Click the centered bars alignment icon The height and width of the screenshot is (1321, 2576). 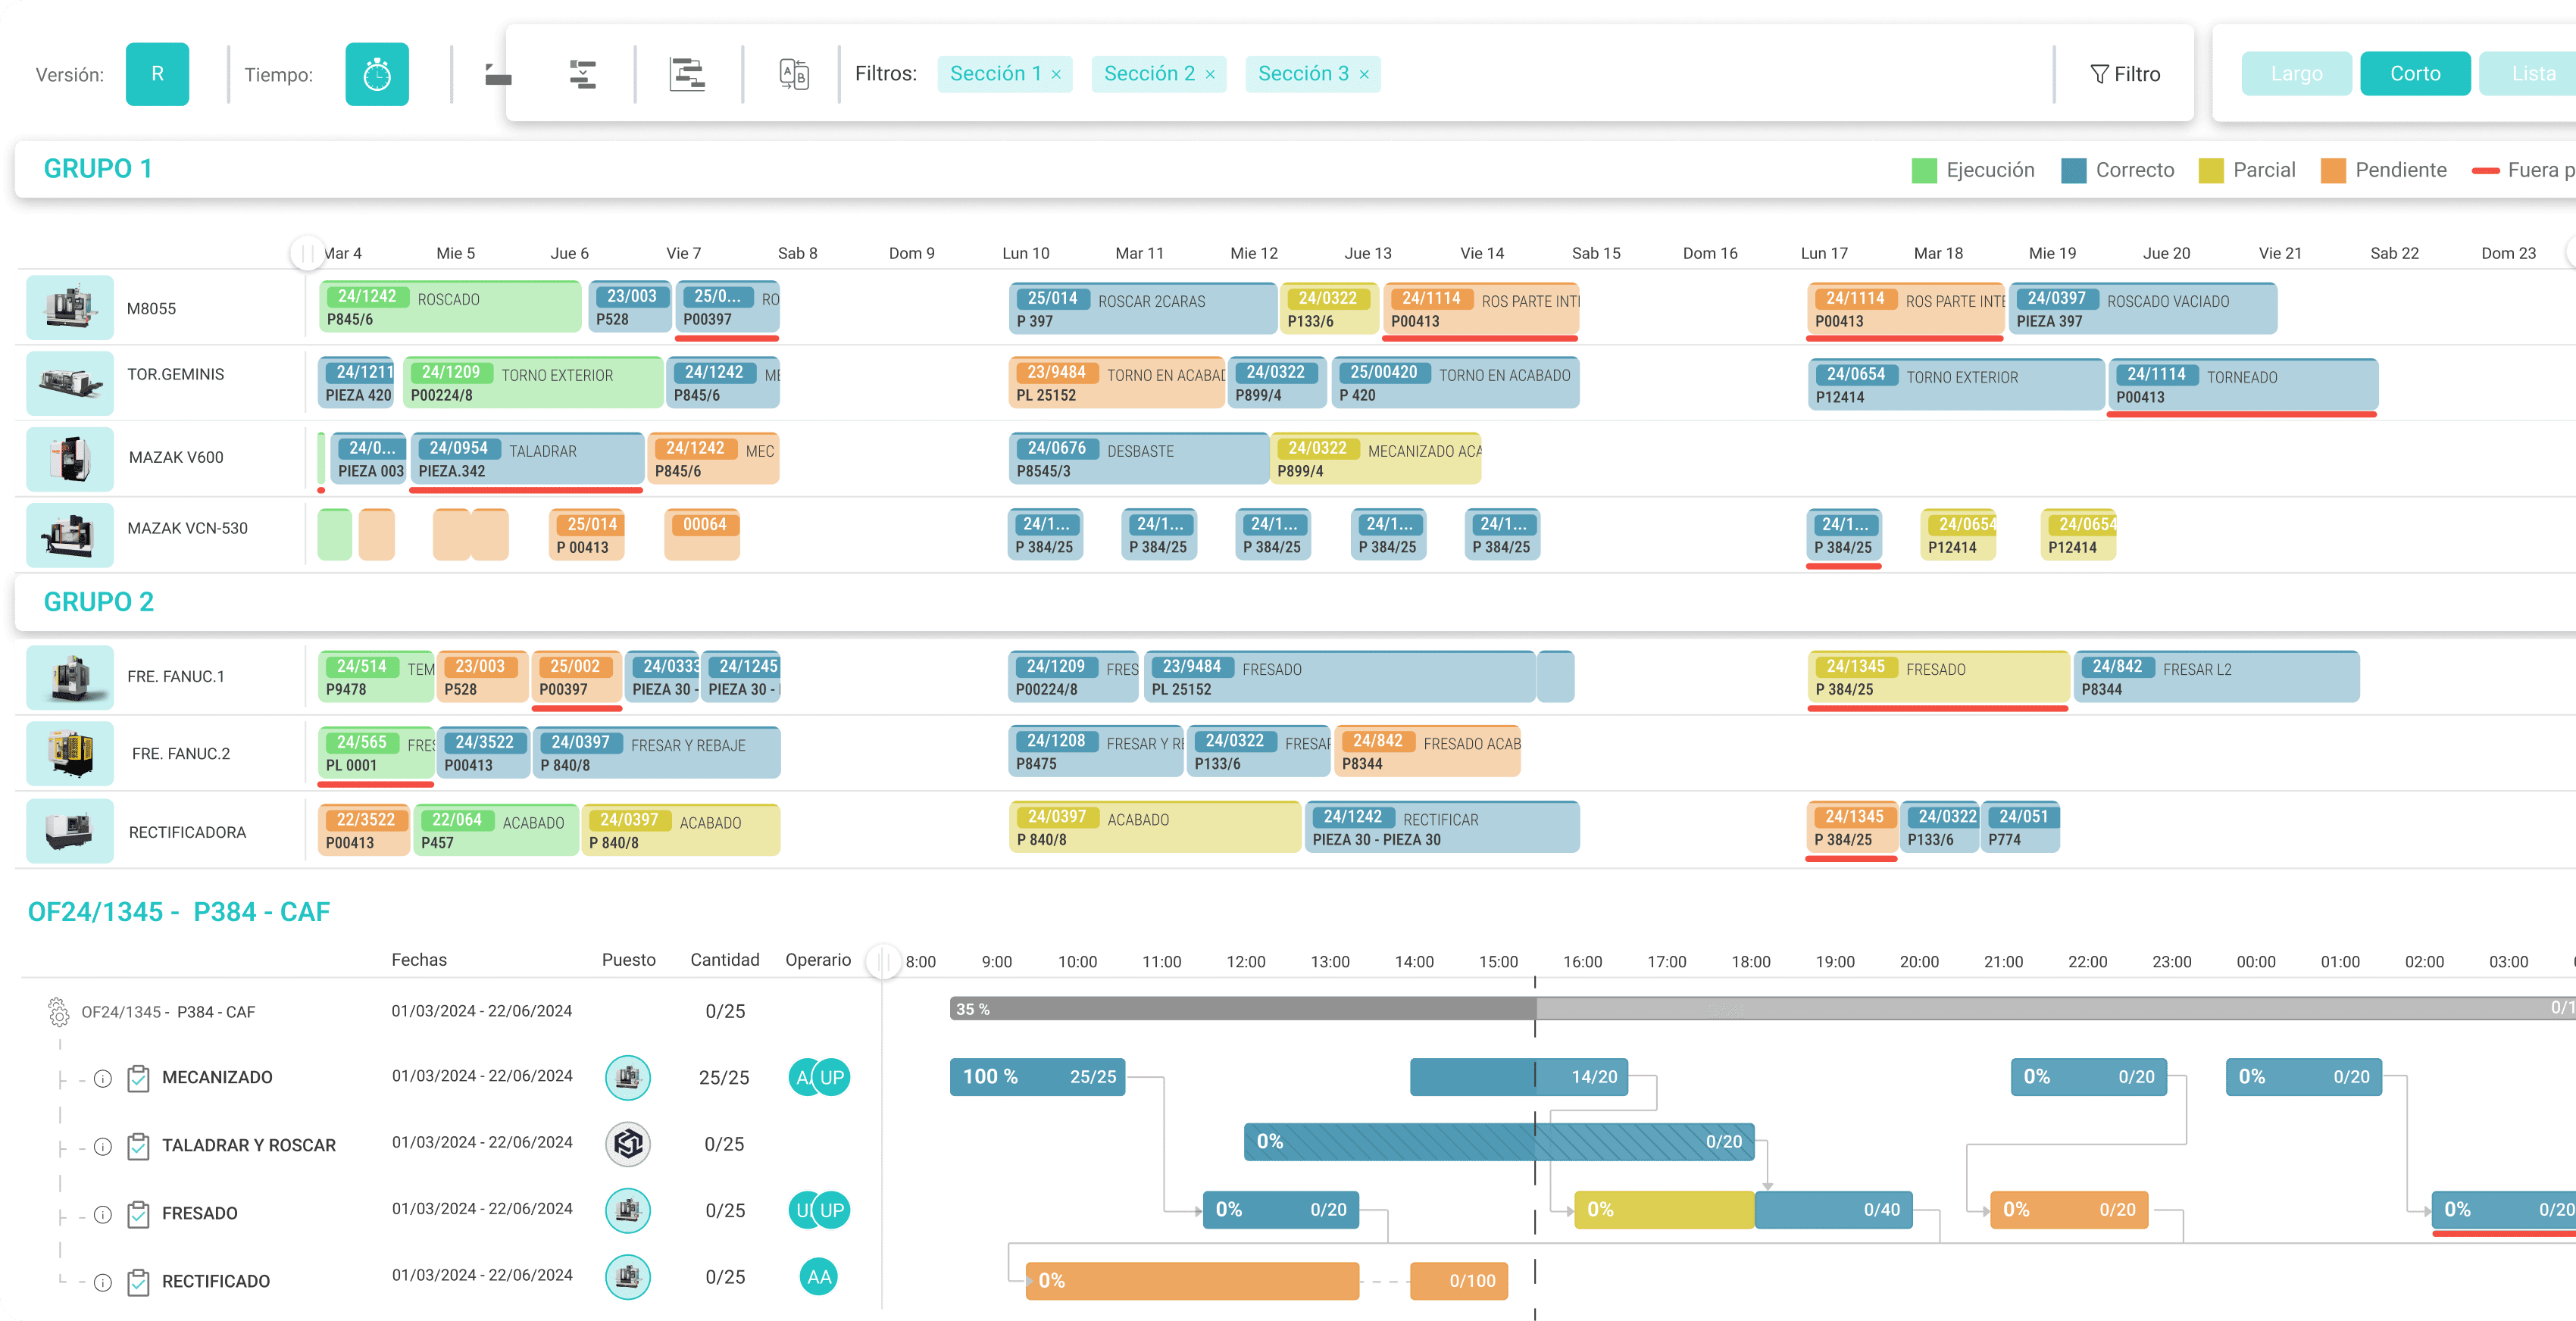(583, 74)
